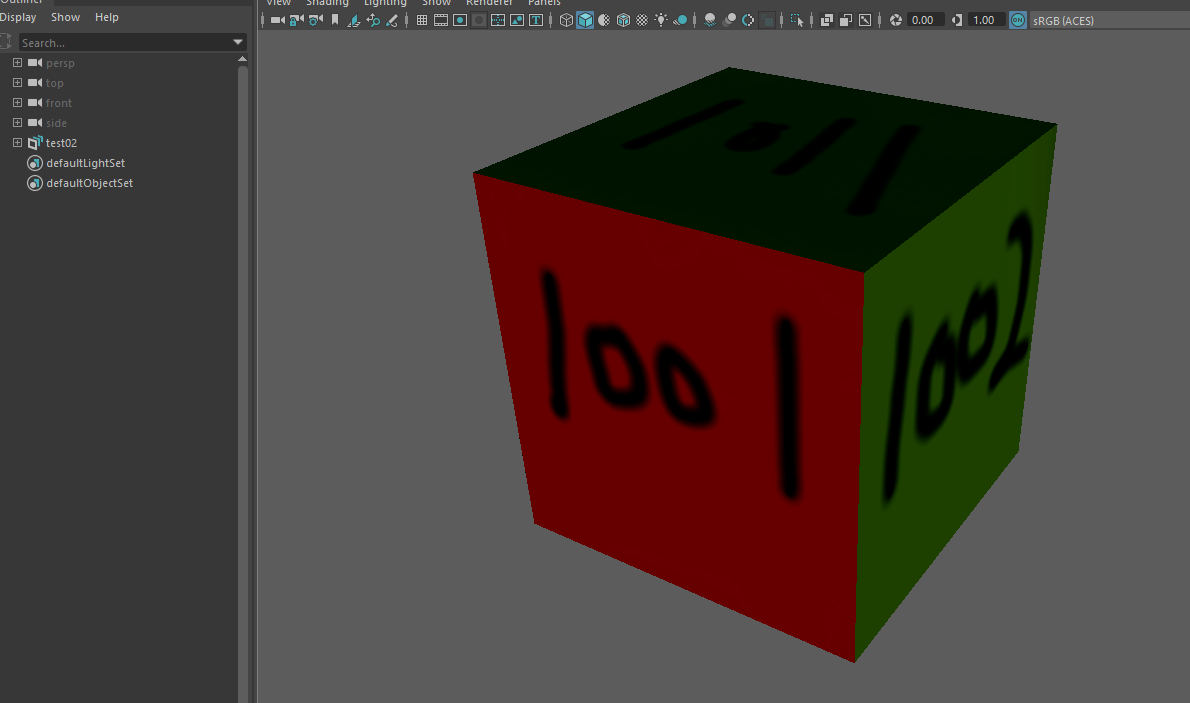Viewport: 1190px width, 703px height.
Task: Turn on viewport lighting icon
Action: [x=661, y=20]
